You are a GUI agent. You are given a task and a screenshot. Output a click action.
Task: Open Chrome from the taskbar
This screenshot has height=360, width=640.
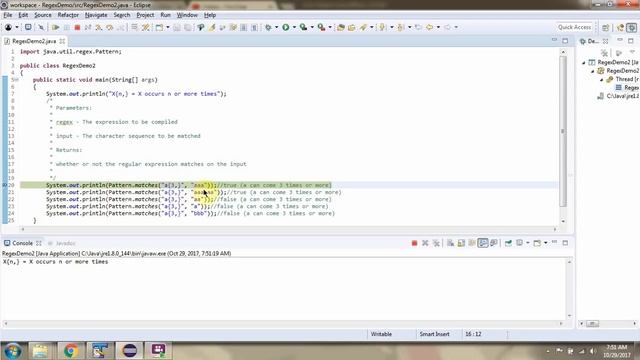71,351
